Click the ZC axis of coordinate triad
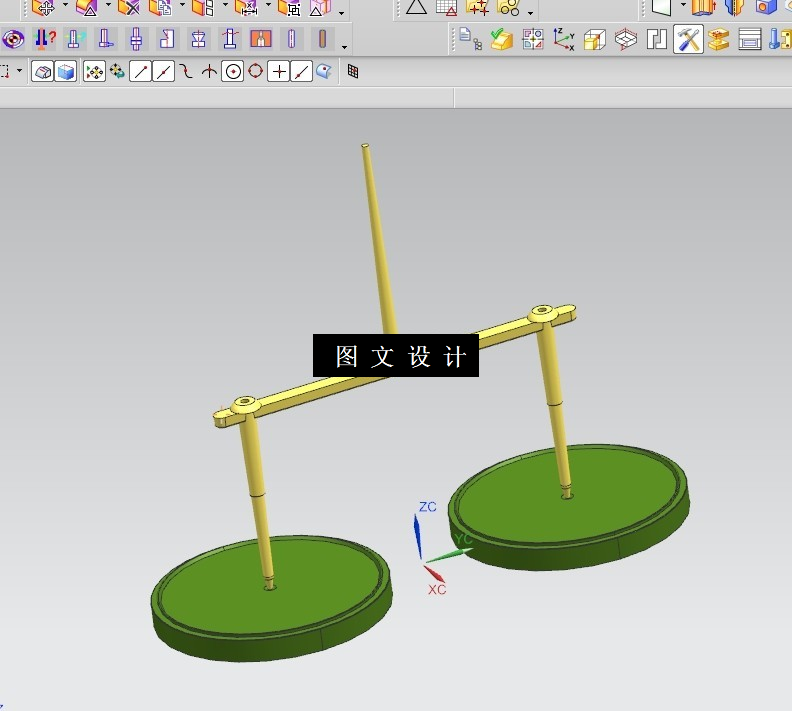Image resolution: width=792 pixels, height=711 pixels. (417, 535)
